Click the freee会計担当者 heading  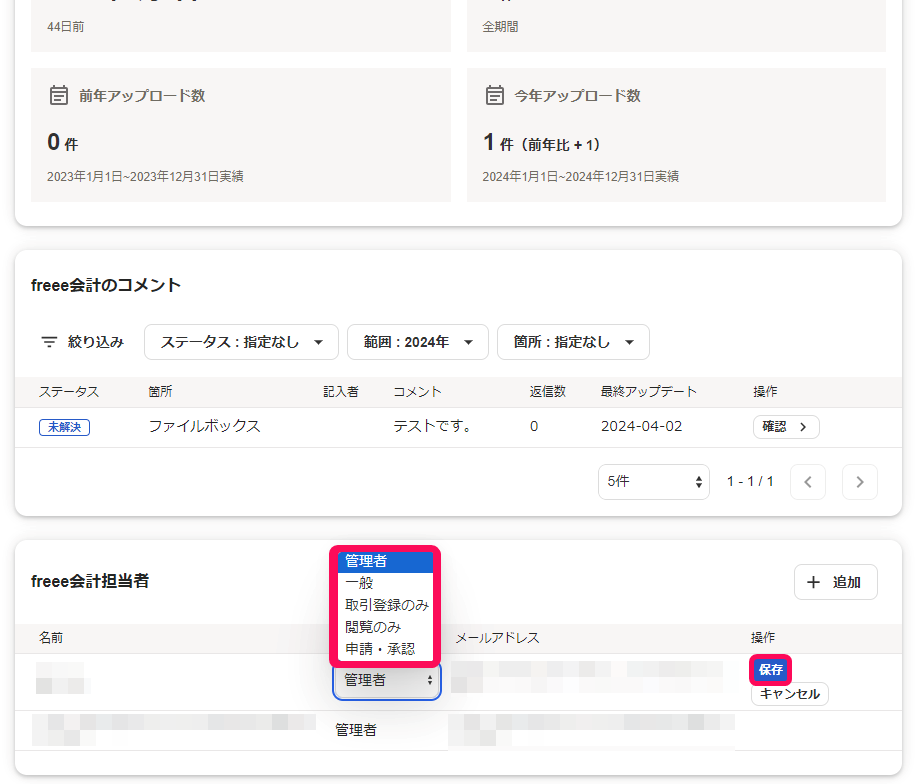pos(90,581)
